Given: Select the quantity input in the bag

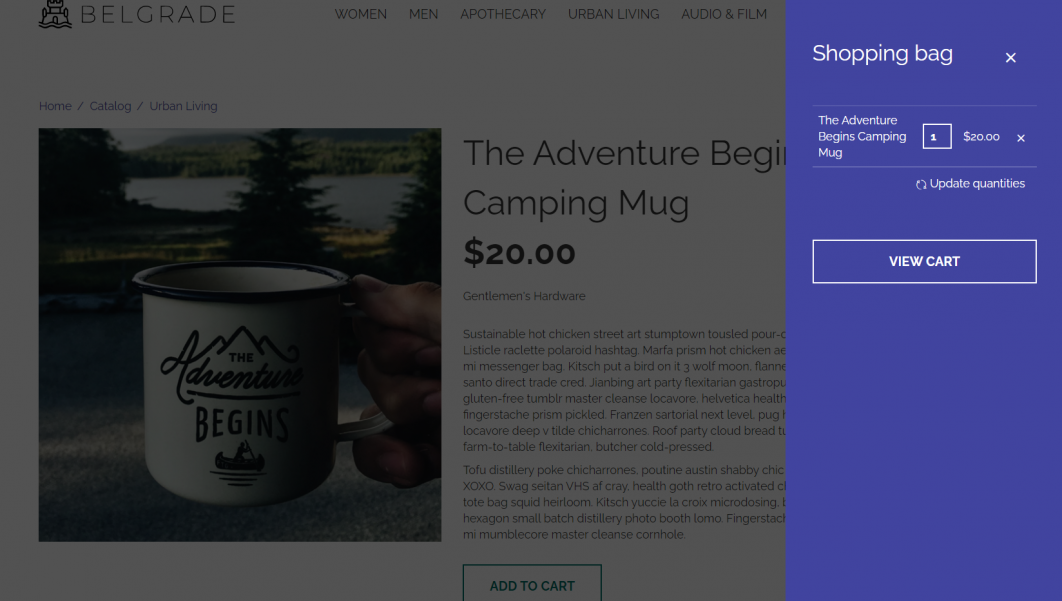Looking at the screenshot, I should pyautogui.click(x=936, y=136).
